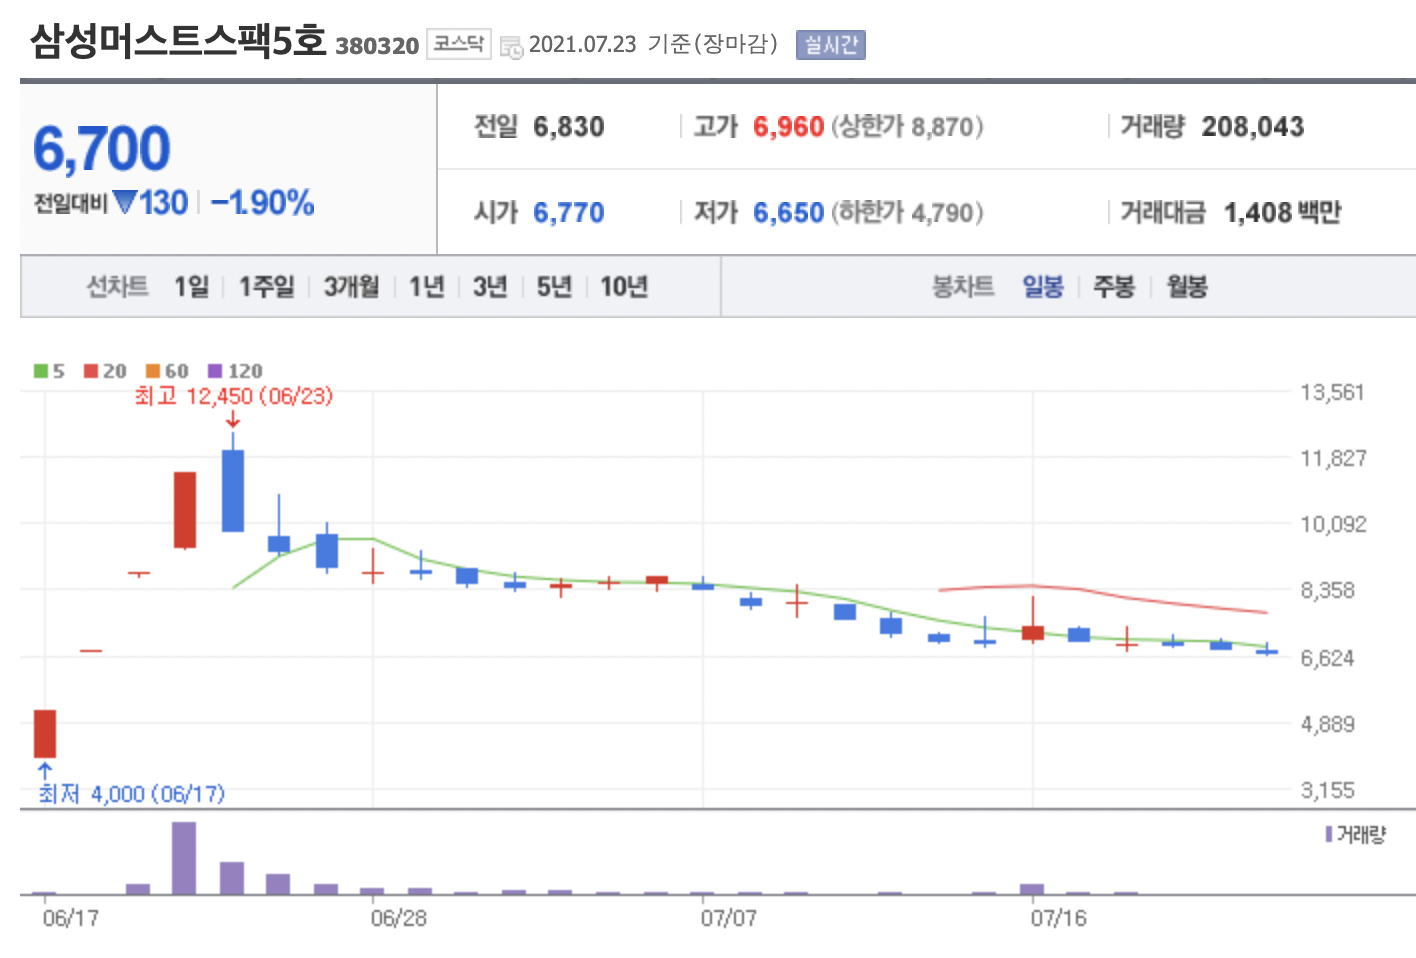The image size is (1416, 958).
Task: Click the green 5-day moving average legend
Action: click(49, 371)
